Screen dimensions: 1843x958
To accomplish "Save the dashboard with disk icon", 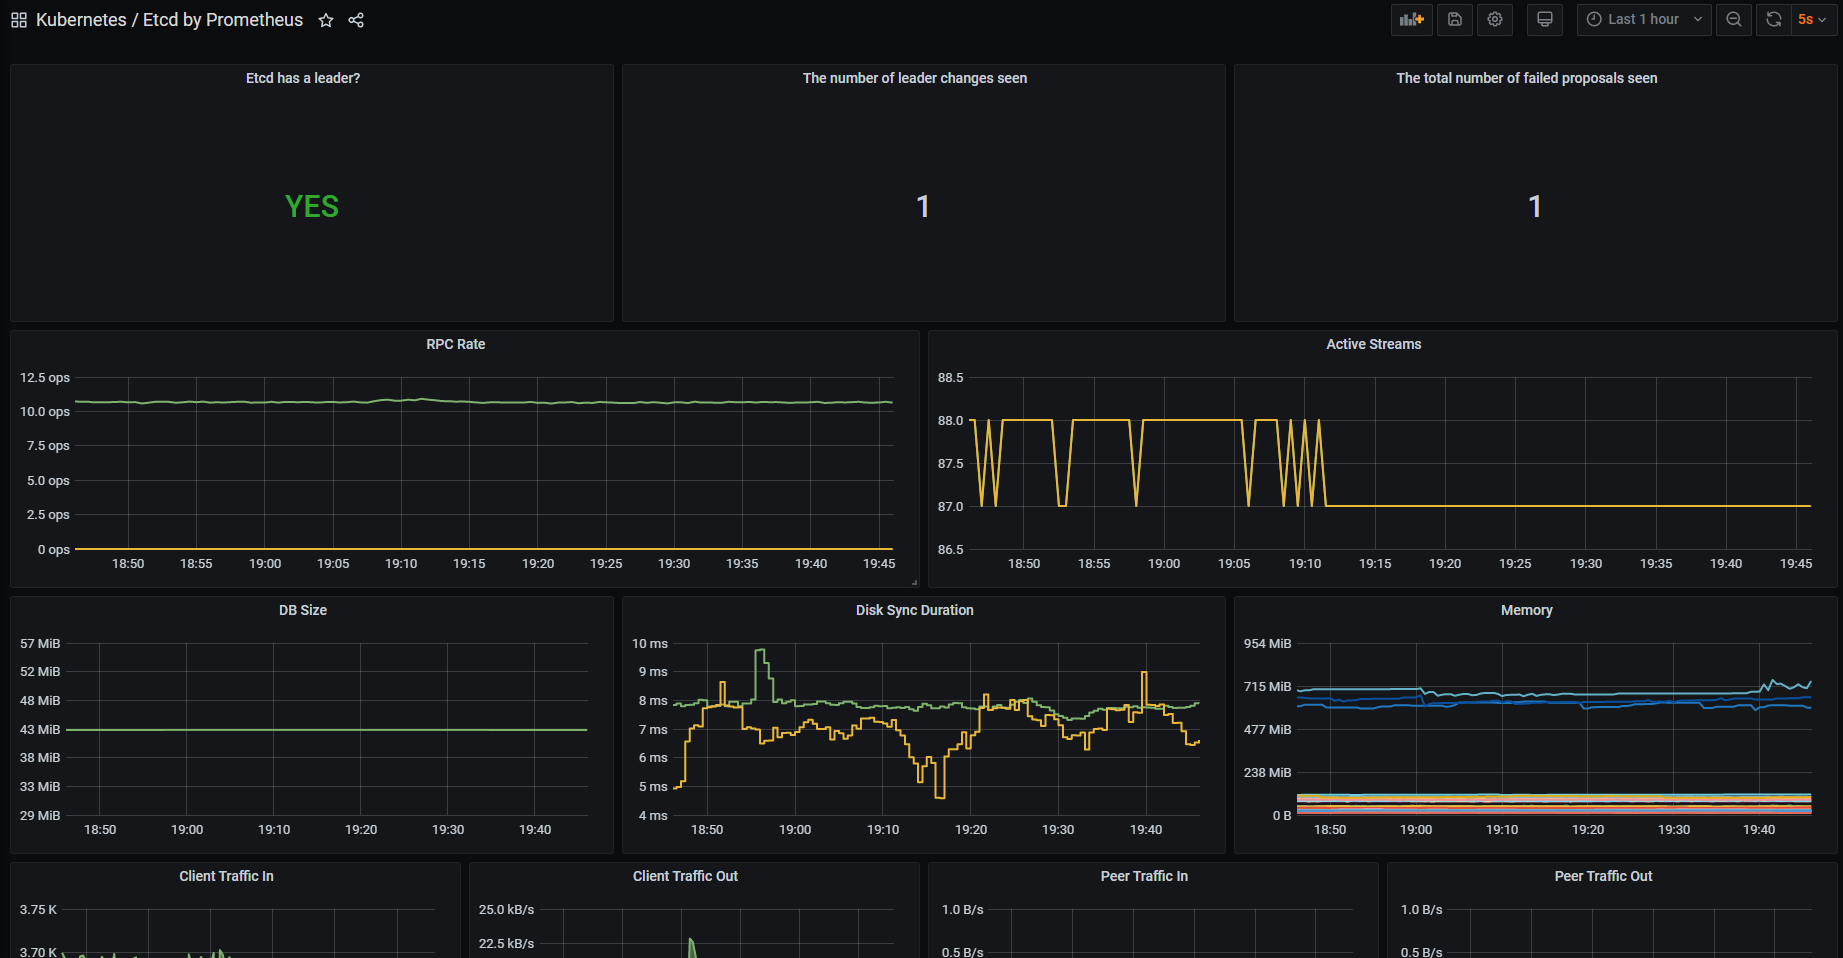I will point(1455,20).
